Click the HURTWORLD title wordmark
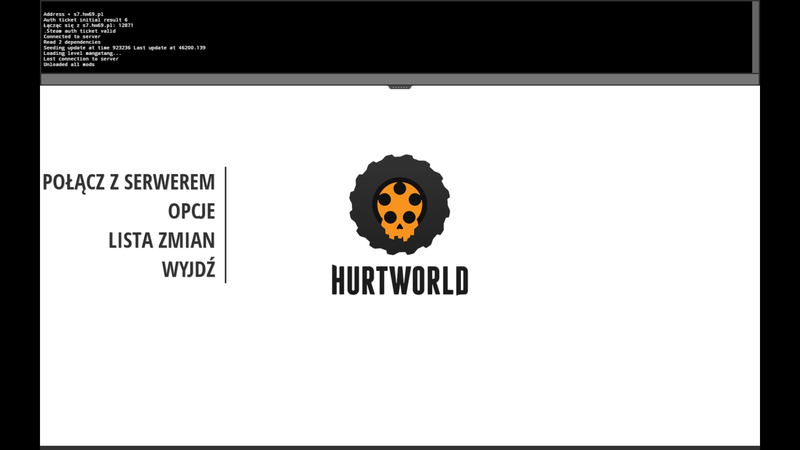The width and height of the screenshot is (800, 450). pyautogui.click(x=399, y=280)
